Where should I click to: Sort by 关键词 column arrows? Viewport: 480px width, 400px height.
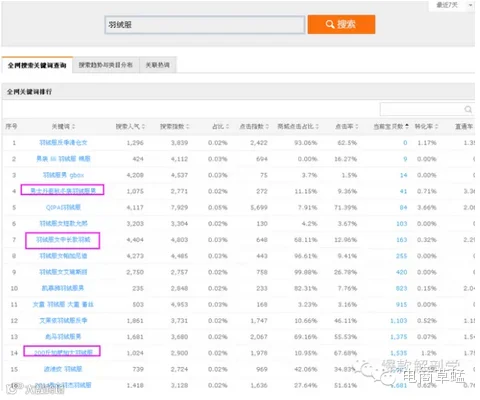pos(73,127)
